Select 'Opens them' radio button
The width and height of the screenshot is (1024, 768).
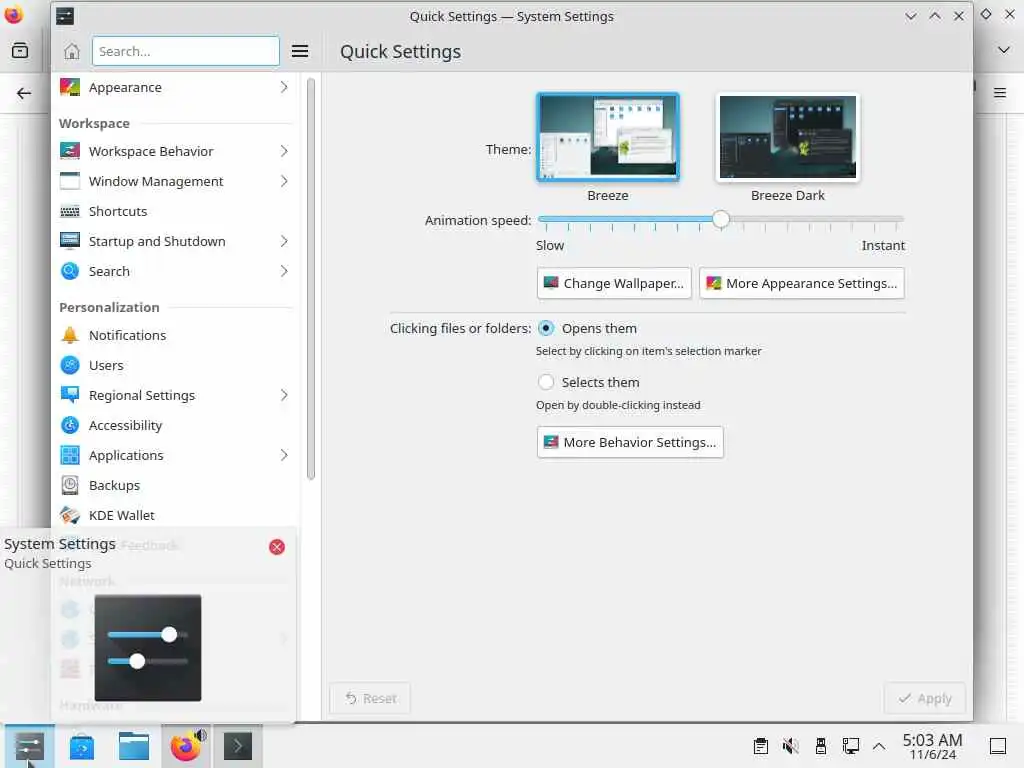[x=546, y=328]
